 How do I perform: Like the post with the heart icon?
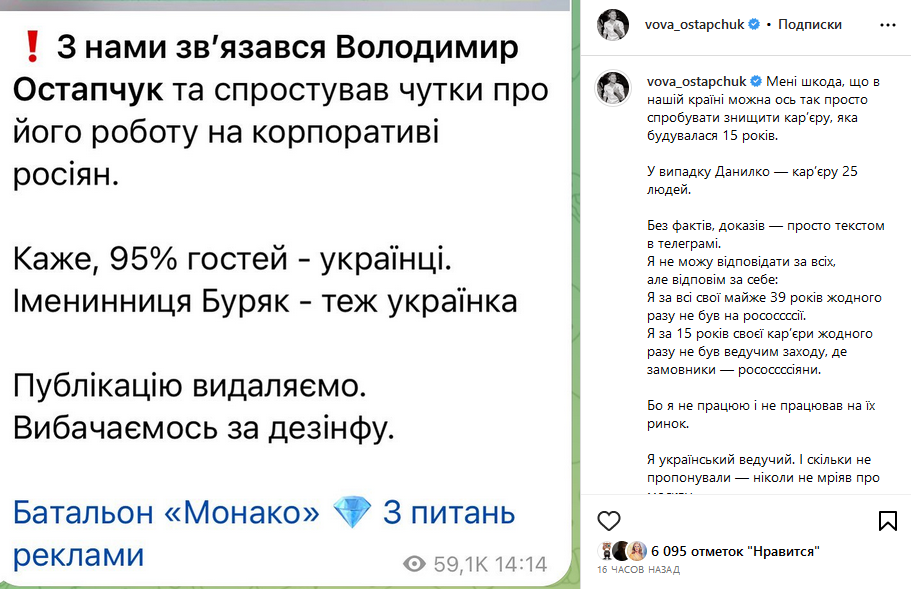(608, 520)
